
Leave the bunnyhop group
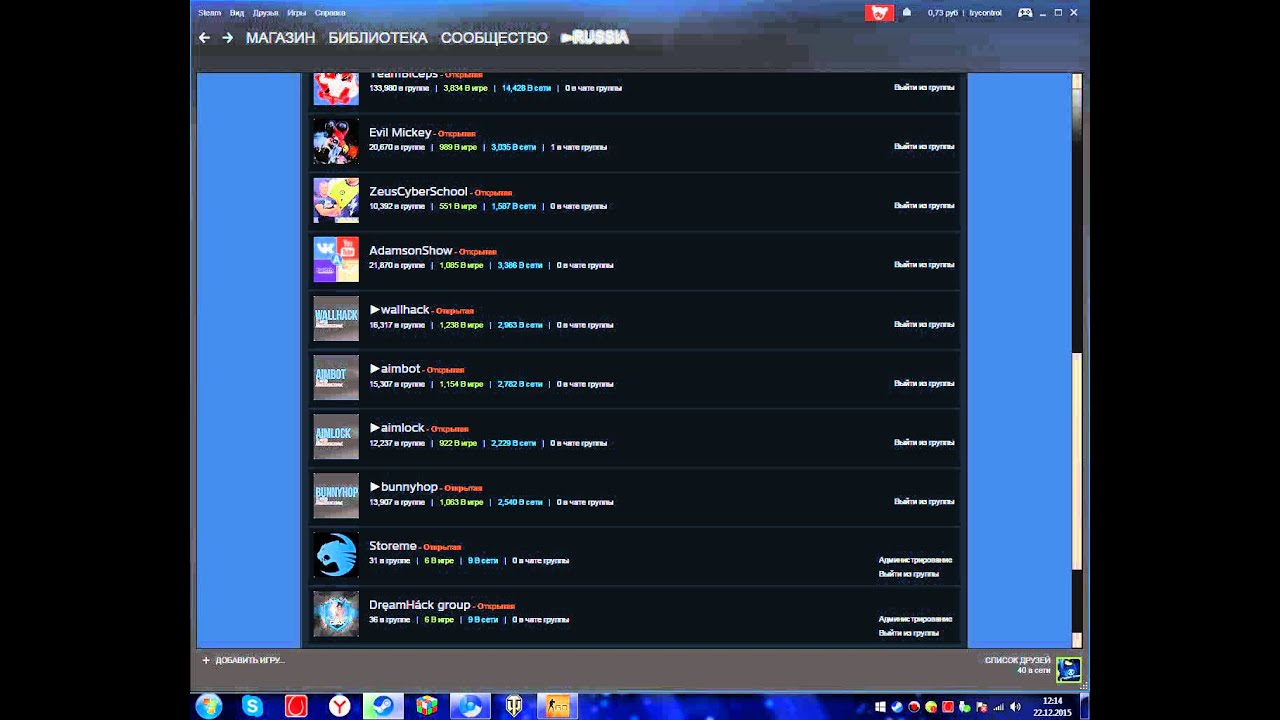[x=924, y=501]
